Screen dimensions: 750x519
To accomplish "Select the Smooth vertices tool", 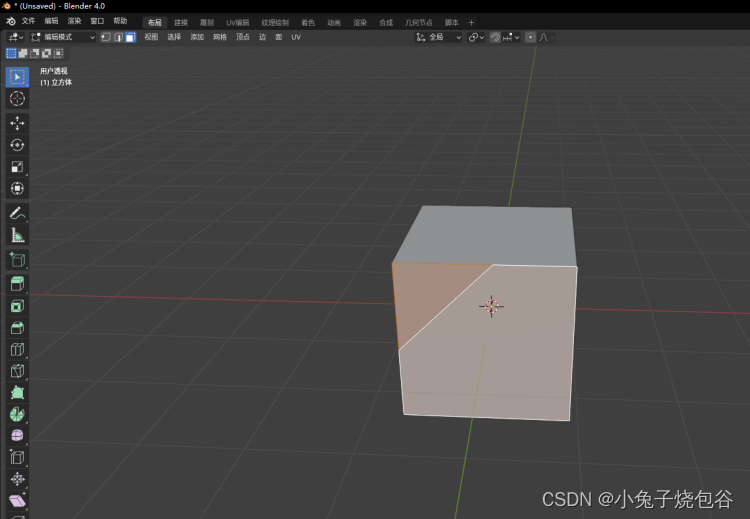I will point(17,436).
